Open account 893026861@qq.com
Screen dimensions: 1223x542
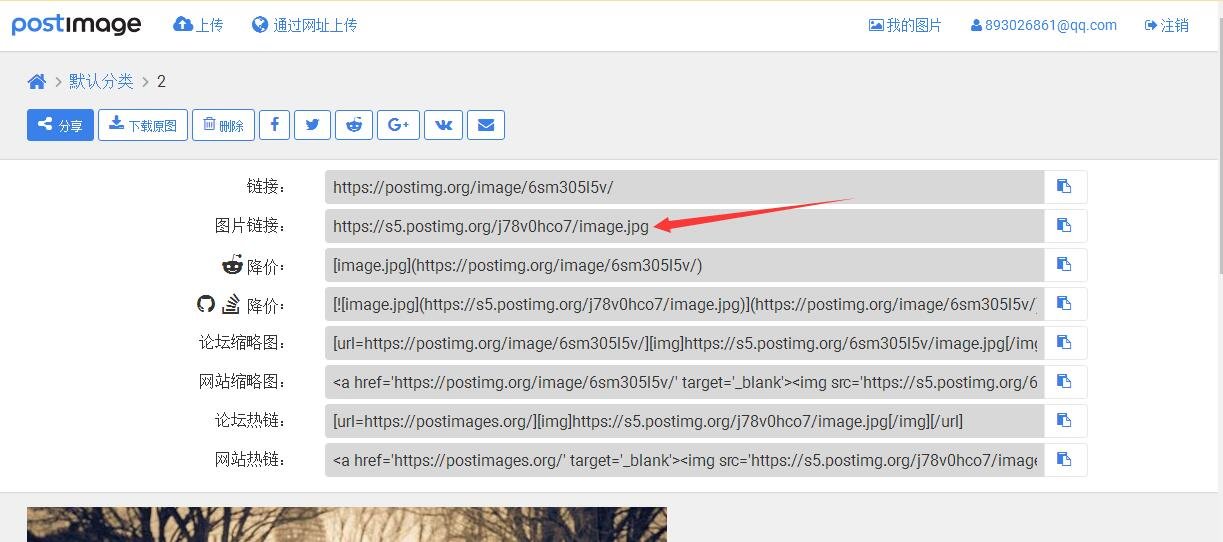(x=1043, y=25)
